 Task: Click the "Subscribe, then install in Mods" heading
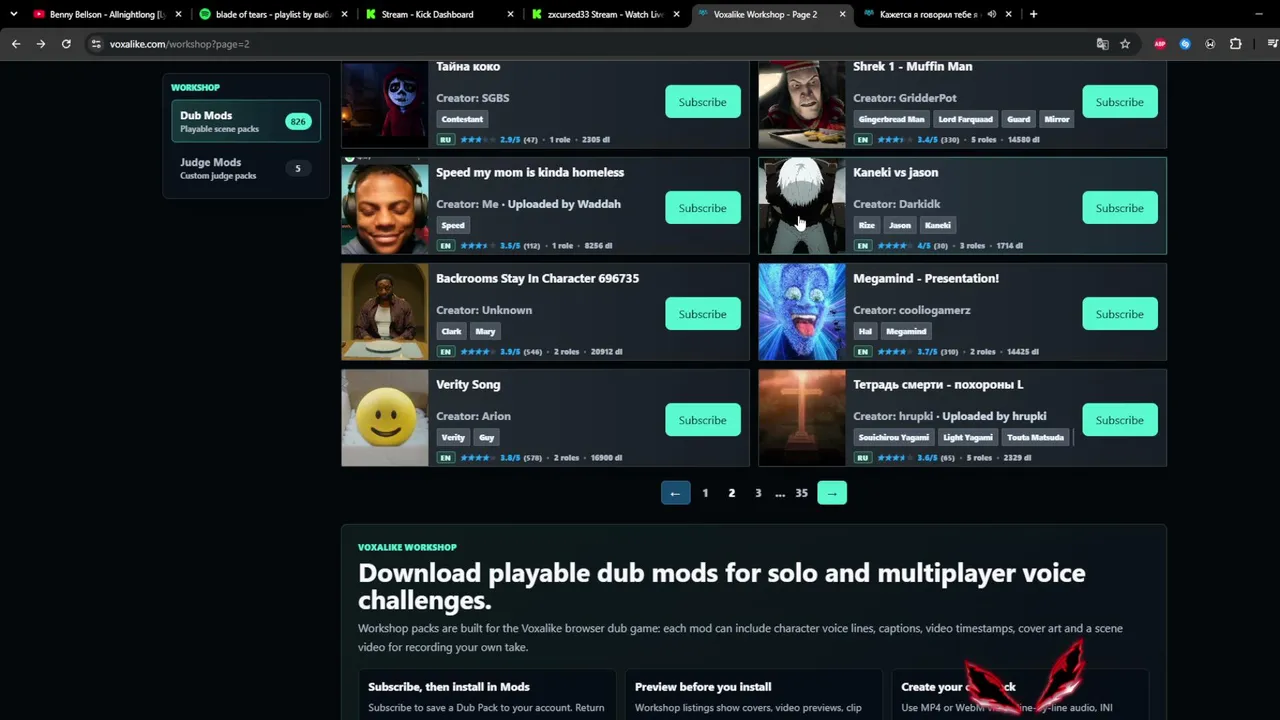(449, 687)
